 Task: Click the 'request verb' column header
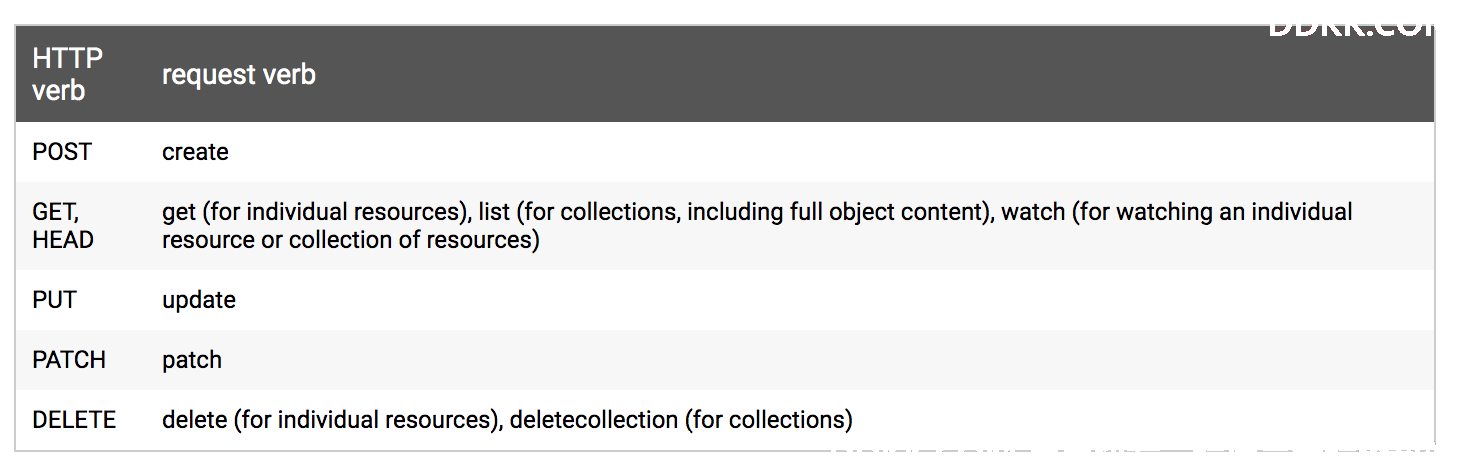pos(239,75)
